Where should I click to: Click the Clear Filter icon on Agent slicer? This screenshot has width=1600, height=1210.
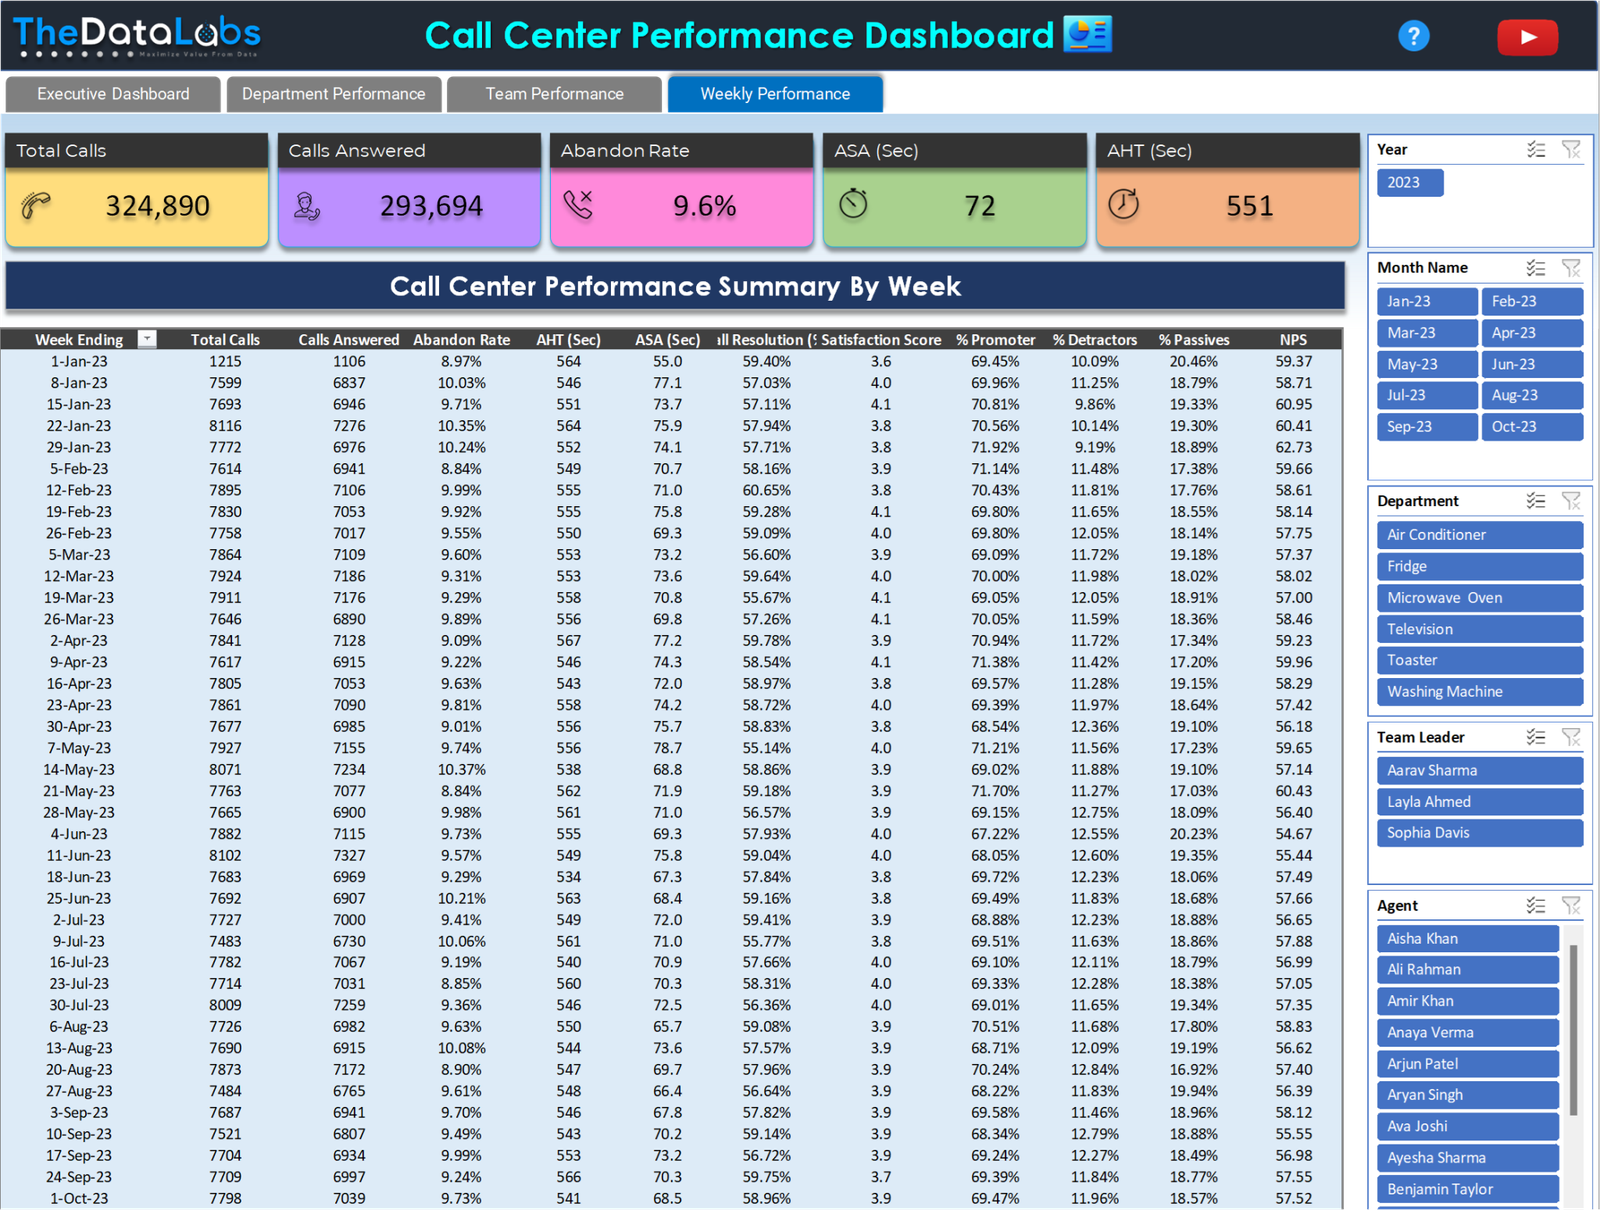[x=1572, y=905]
